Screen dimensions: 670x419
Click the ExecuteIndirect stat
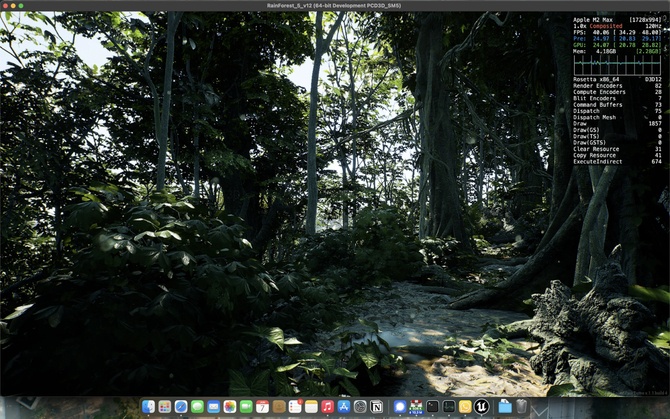coord(617,162)
